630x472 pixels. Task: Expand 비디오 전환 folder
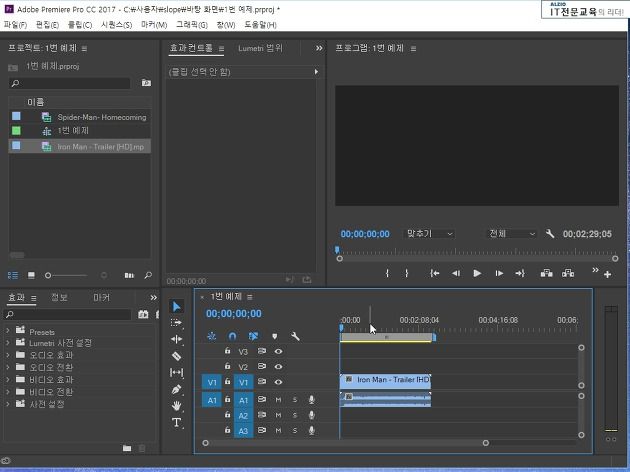click(8, 392)
